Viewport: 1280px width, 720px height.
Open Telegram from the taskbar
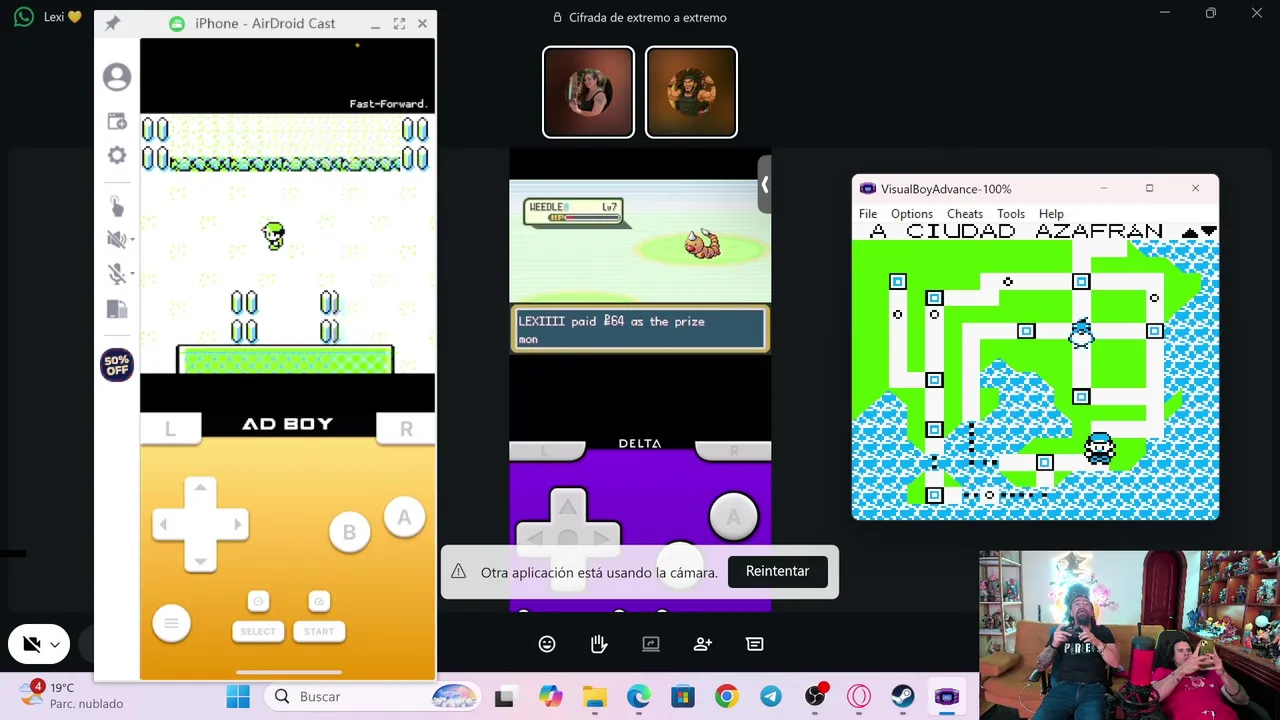tap(771, 697)
